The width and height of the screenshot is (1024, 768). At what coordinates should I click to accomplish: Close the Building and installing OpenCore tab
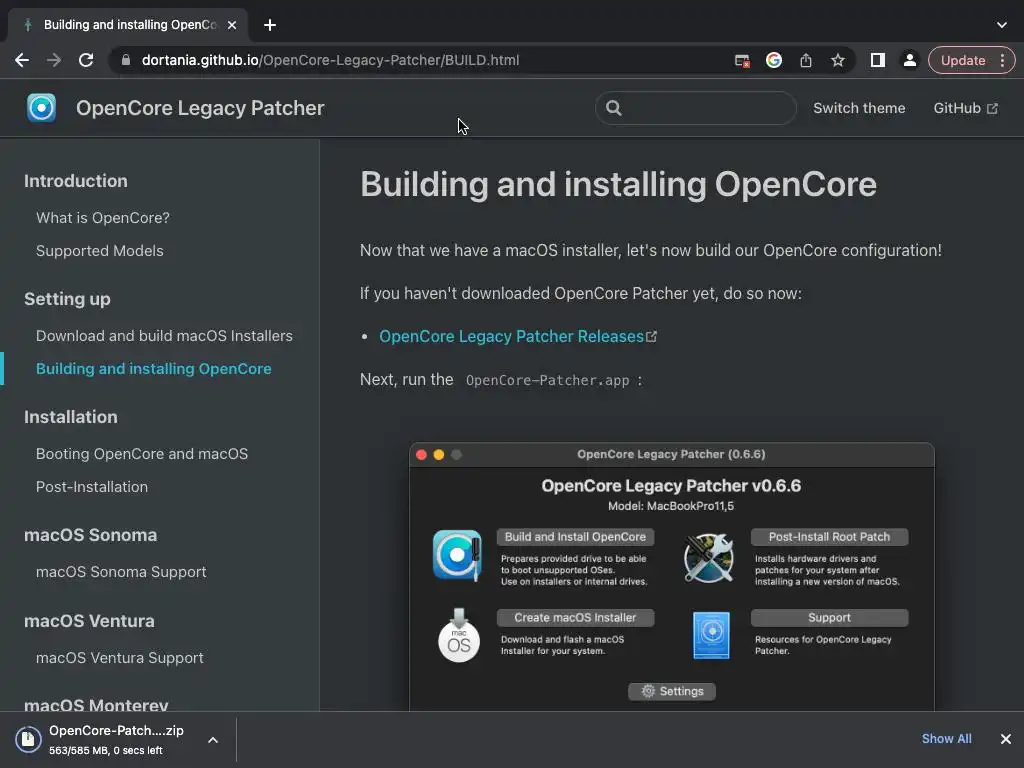tap(232, 25)
